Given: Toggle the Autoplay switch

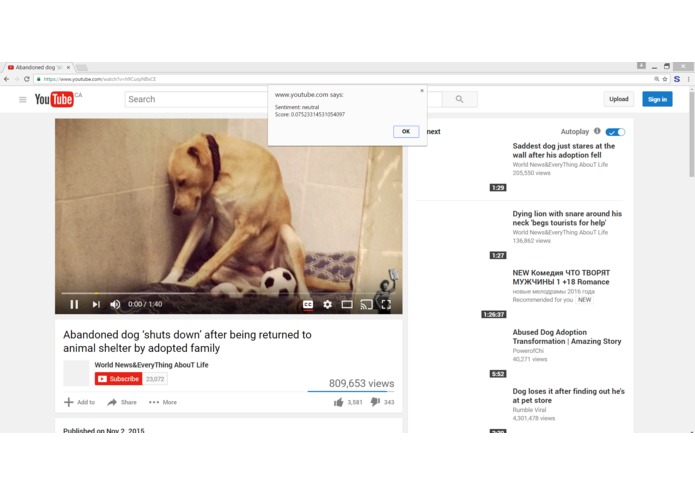Looking at the screenshot, I should coord(615,132).
